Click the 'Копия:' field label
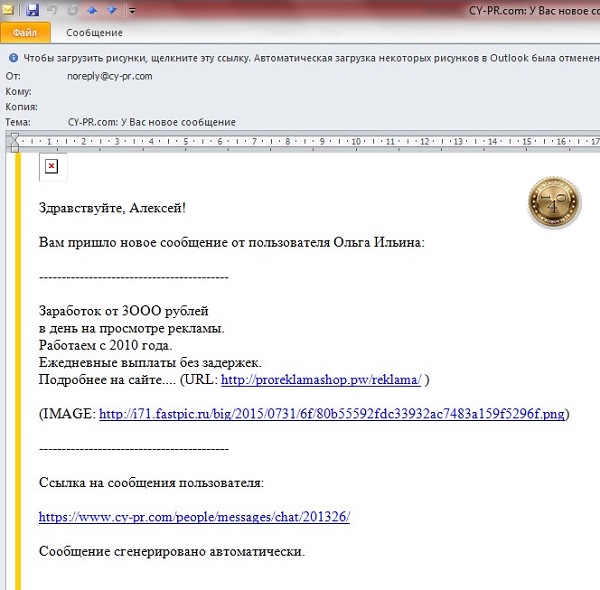The height and width of the screenshot is (590, 600). [x=21, y=107]
